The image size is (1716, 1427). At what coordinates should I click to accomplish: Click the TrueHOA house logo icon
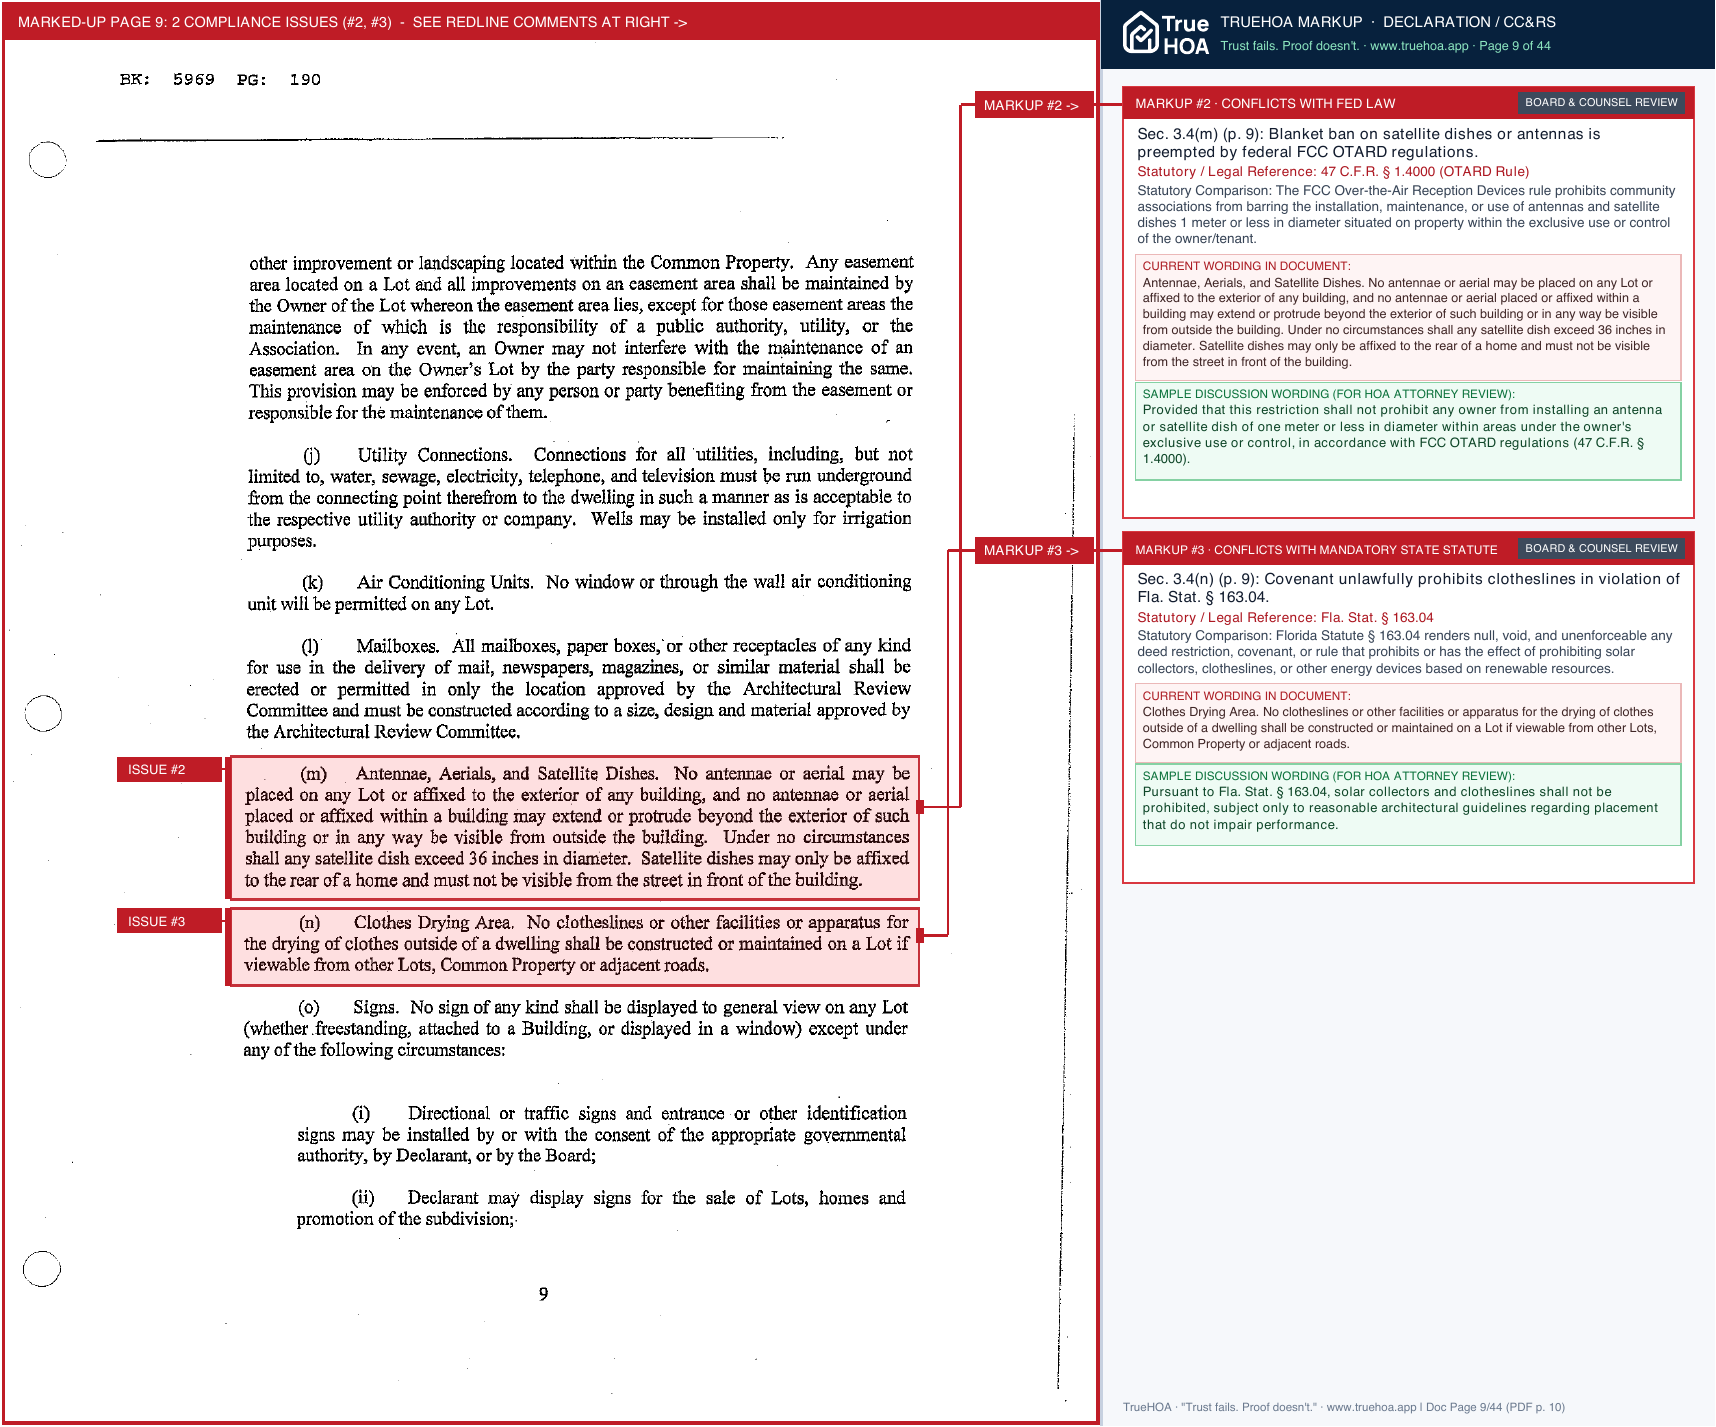(1140, 33)
